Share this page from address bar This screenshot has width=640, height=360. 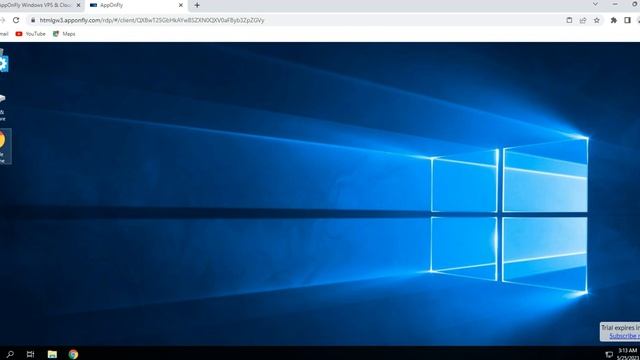(583, 20)
